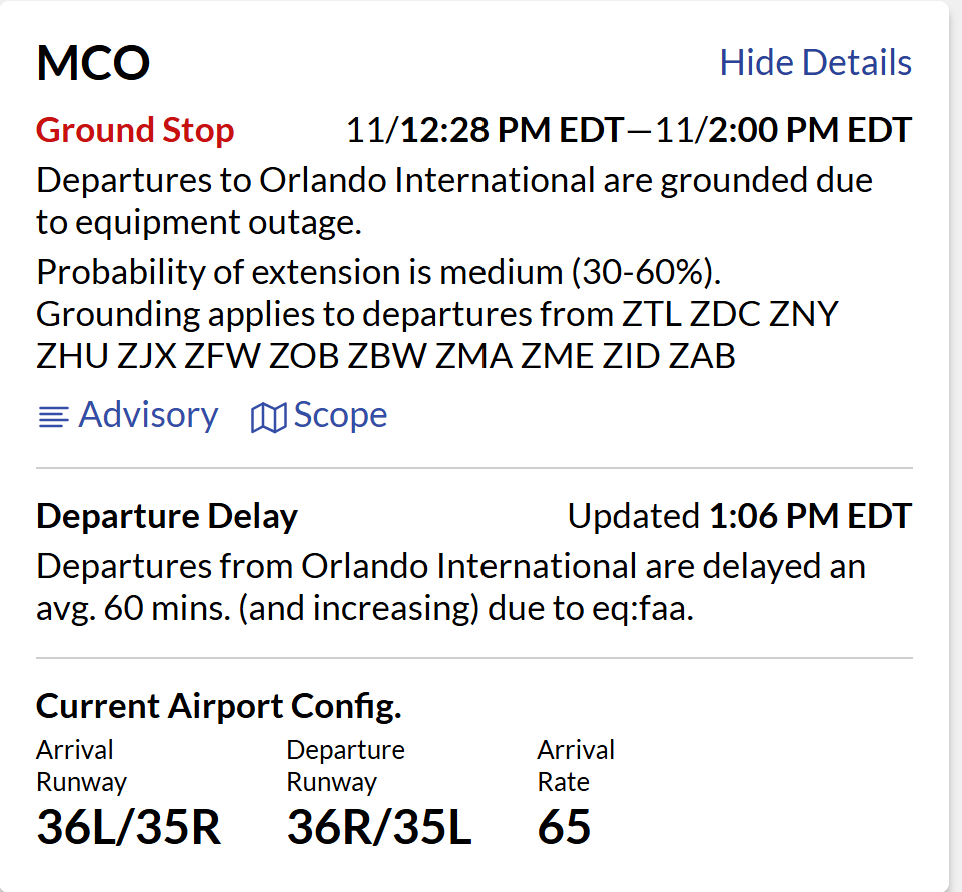
Task: Select the Departure Delay heading
Action: 167,517
